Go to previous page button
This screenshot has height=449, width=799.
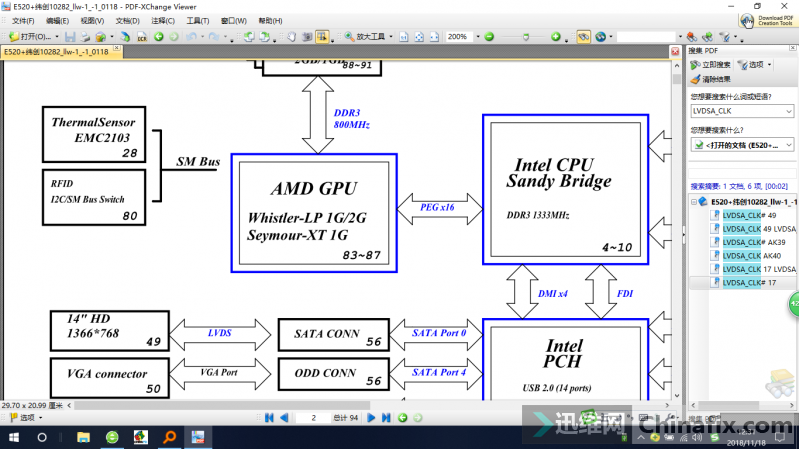[284, 418]
